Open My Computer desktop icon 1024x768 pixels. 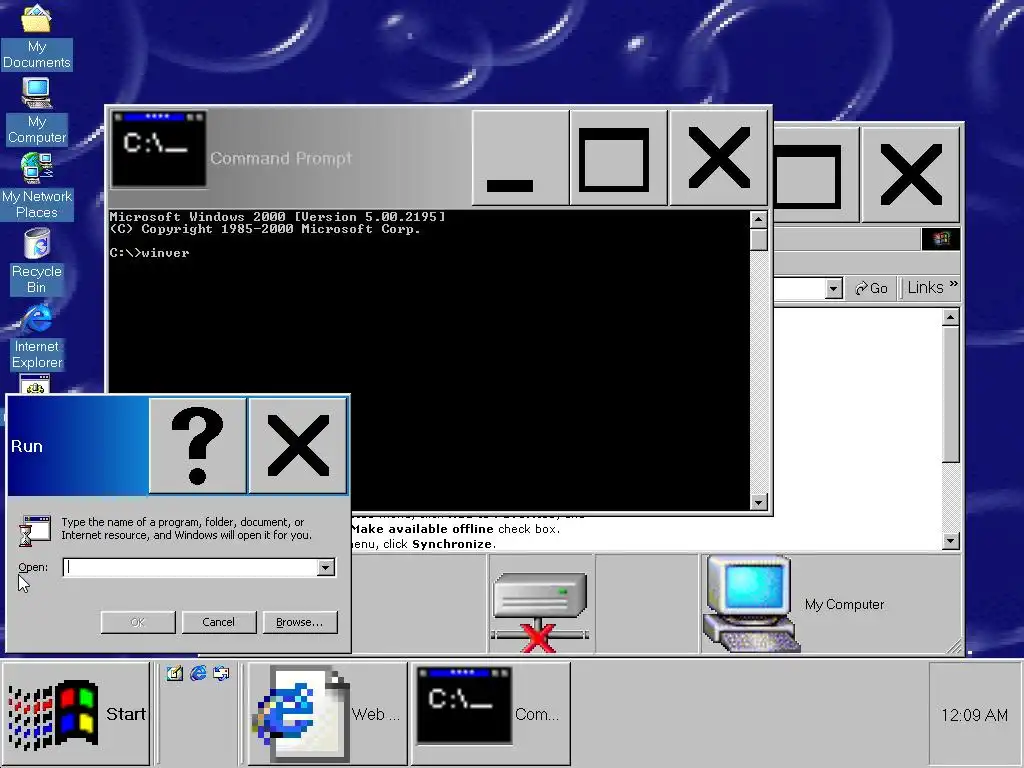click(x=37, y=111)
